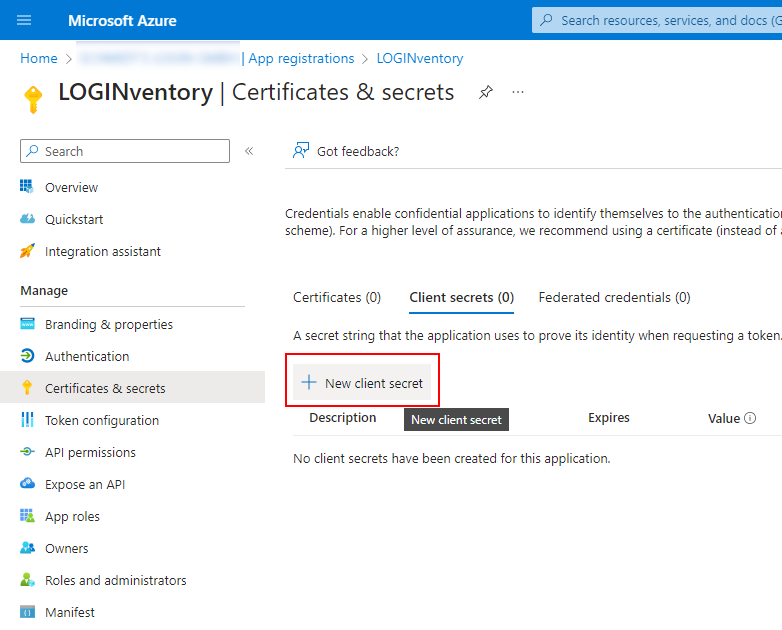Switch to Federated credentials (0) tab
Viewport: 782px width, 630px height.
coord(614,298)
